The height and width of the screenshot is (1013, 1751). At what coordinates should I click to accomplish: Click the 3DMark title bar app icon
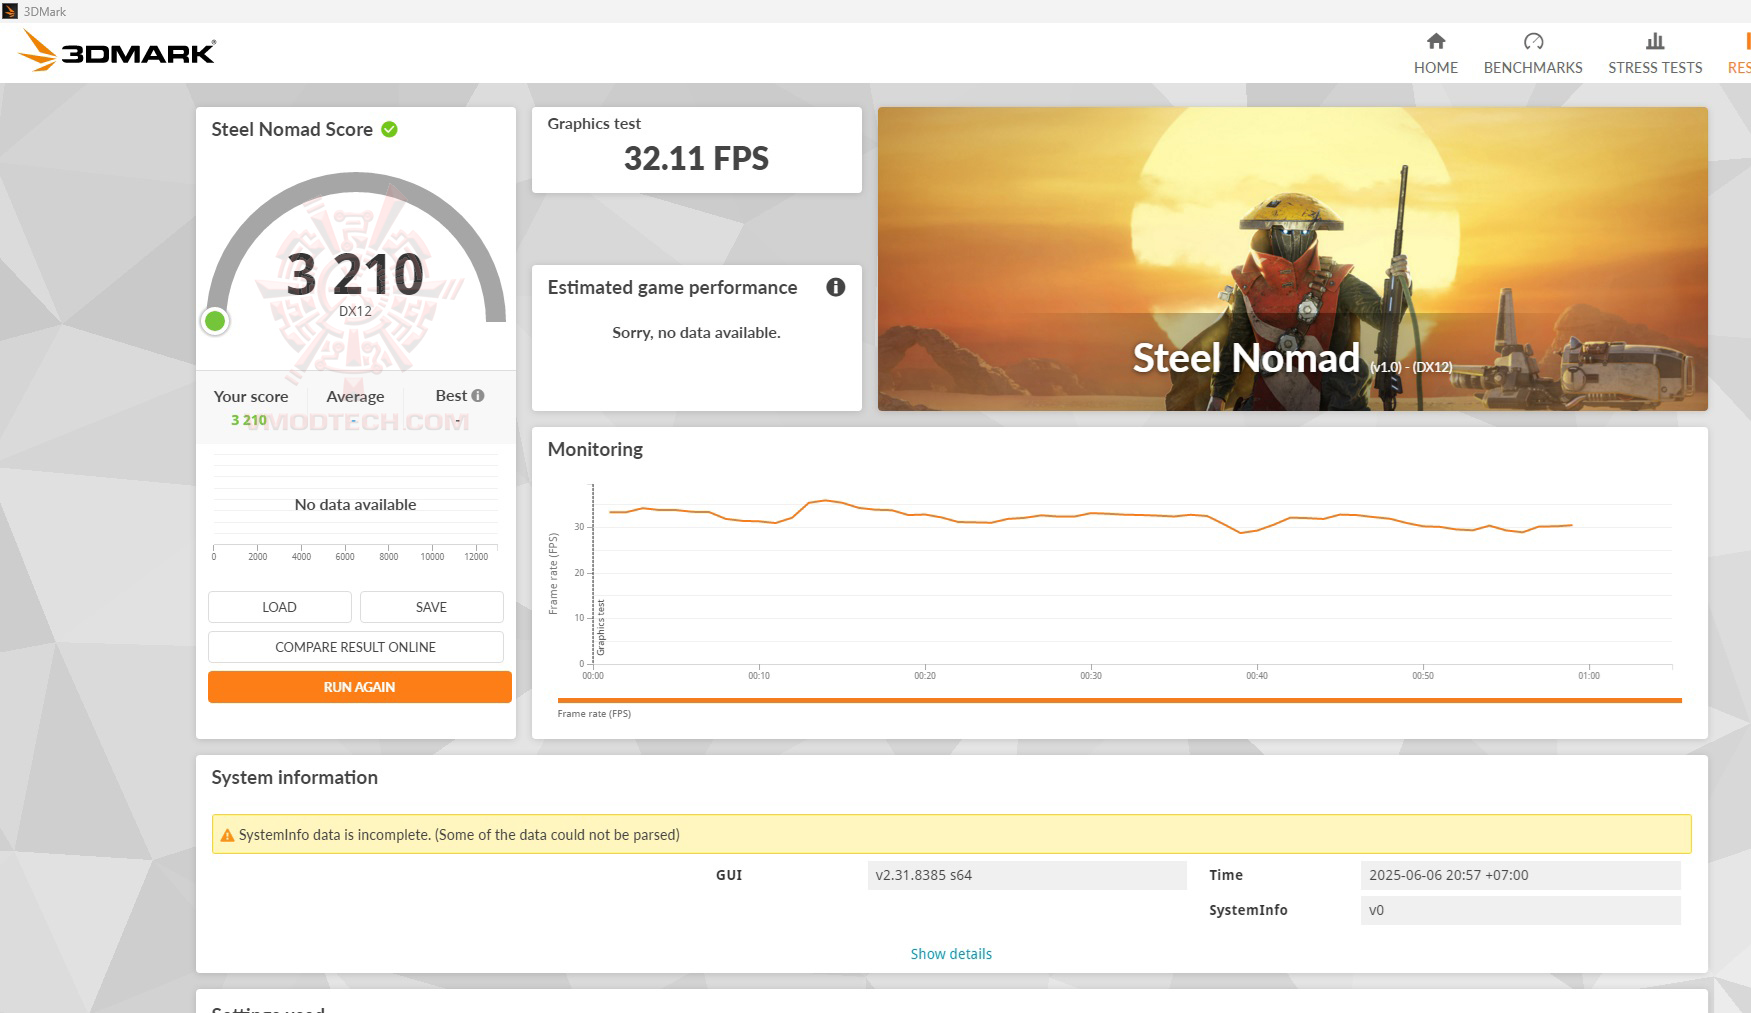pyautogui.click(x=10, y=11)
